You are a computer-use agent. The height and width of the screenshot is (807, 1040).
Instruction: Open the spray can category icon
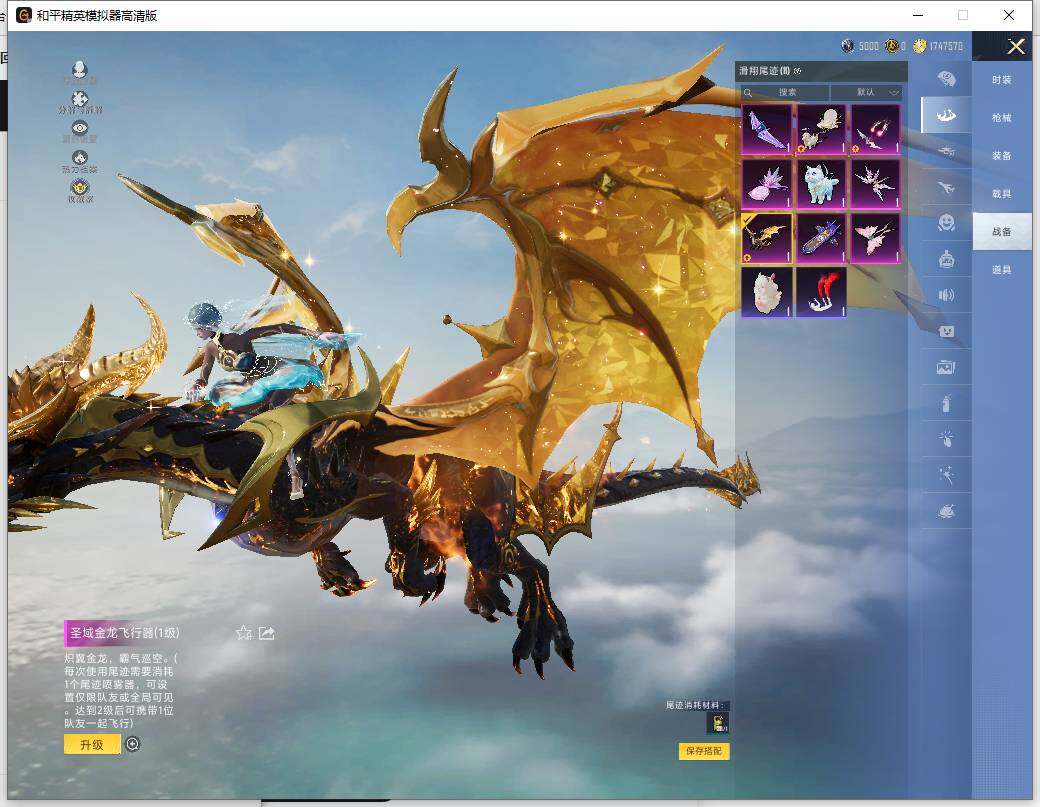coord(946,403)
